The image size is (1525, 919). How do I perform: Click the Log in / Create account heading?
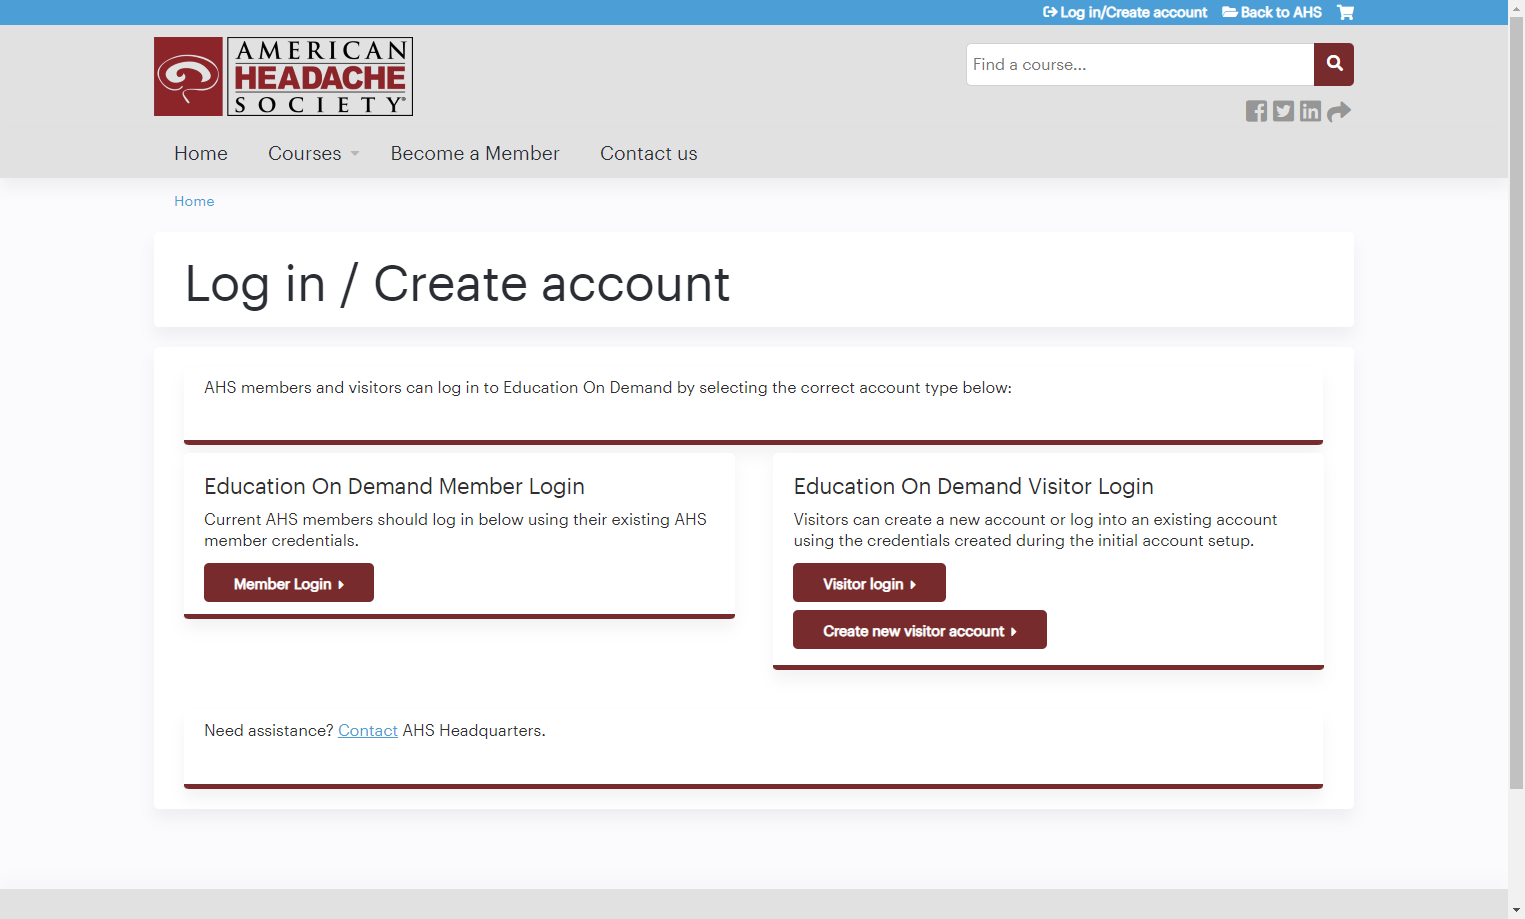pos(458,284)
